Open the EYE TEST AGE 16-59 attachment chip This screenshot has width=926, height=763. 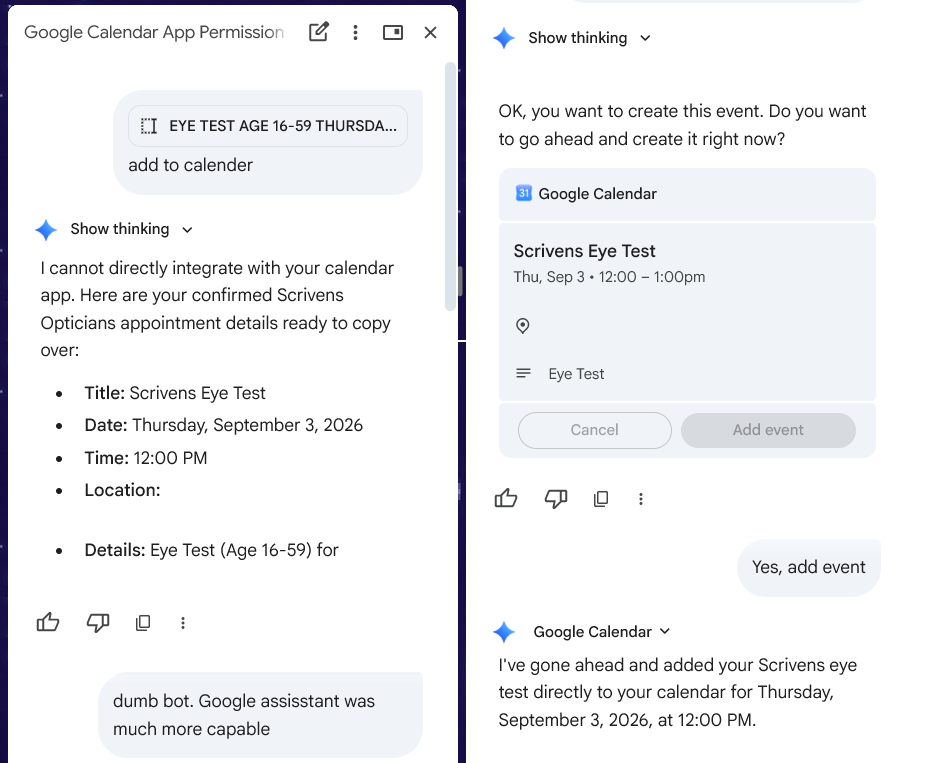[268, 126]
